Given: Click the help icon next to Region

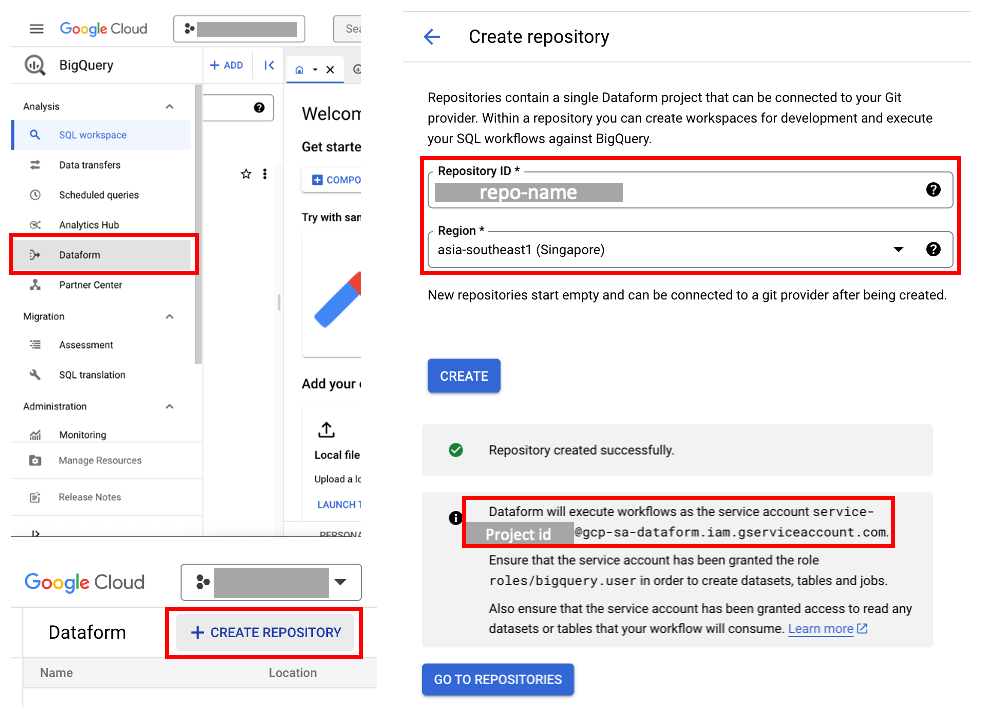Looking at the screenshot, I should click(936, 250).
